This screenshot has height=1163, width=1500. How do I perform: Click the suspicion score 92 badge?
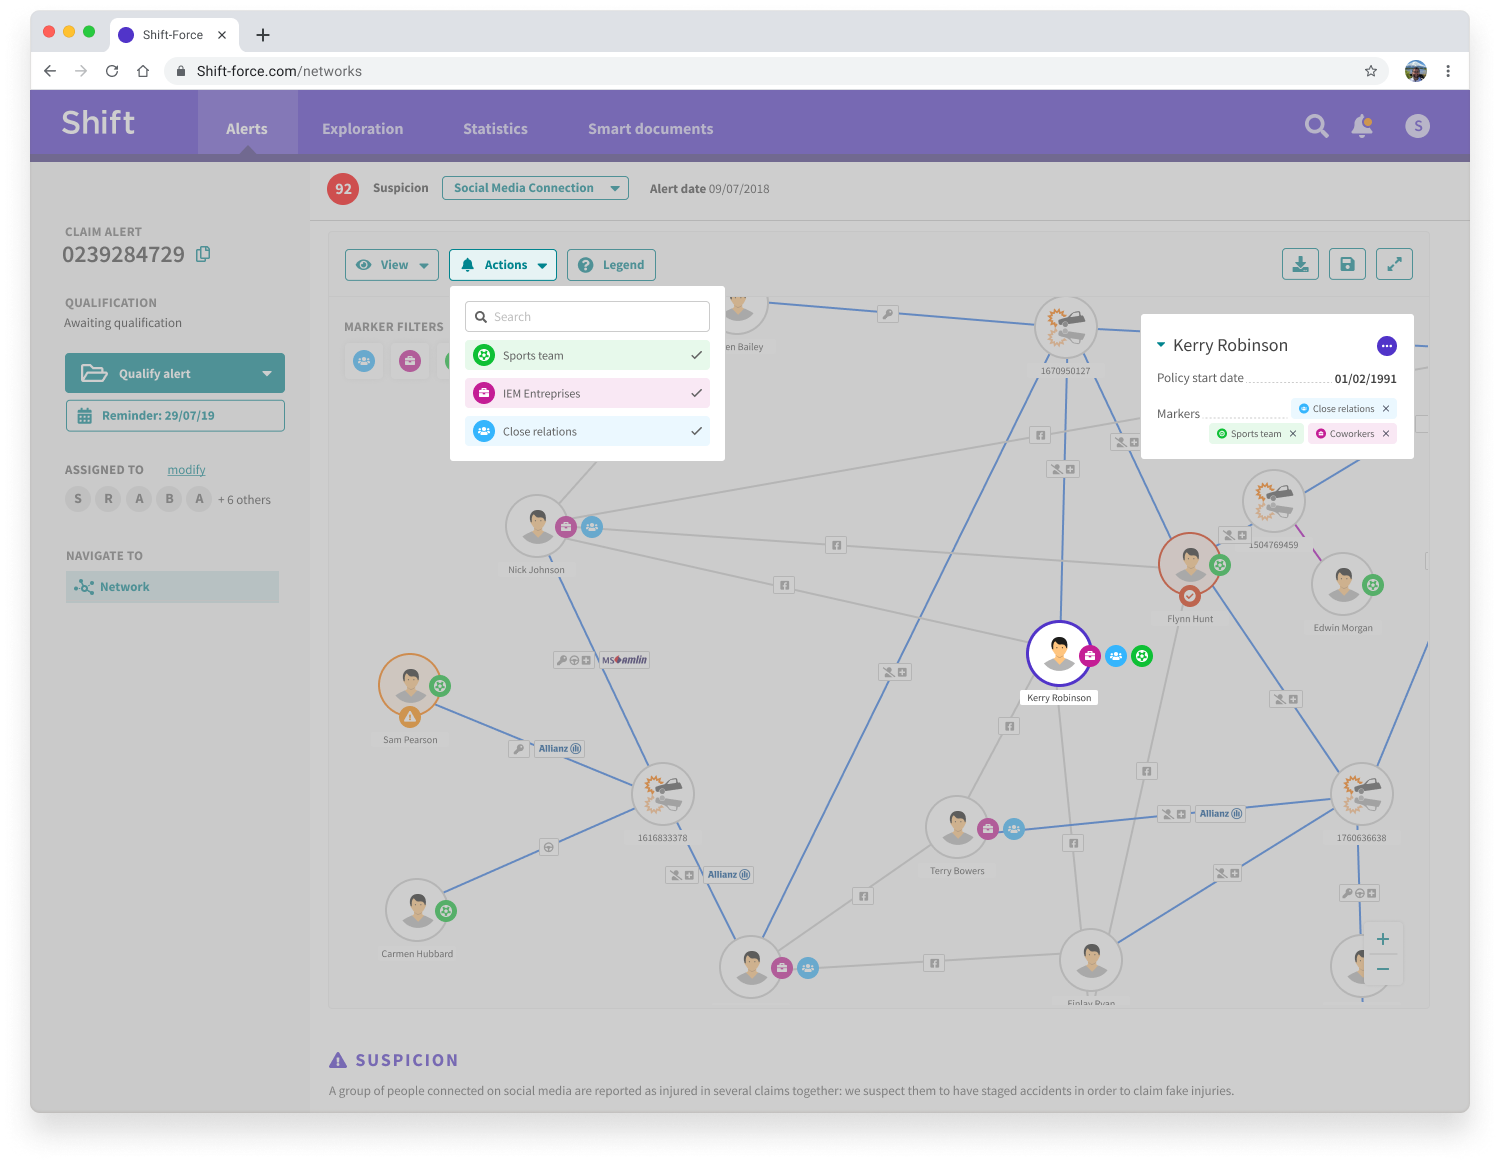click(343, 188)
